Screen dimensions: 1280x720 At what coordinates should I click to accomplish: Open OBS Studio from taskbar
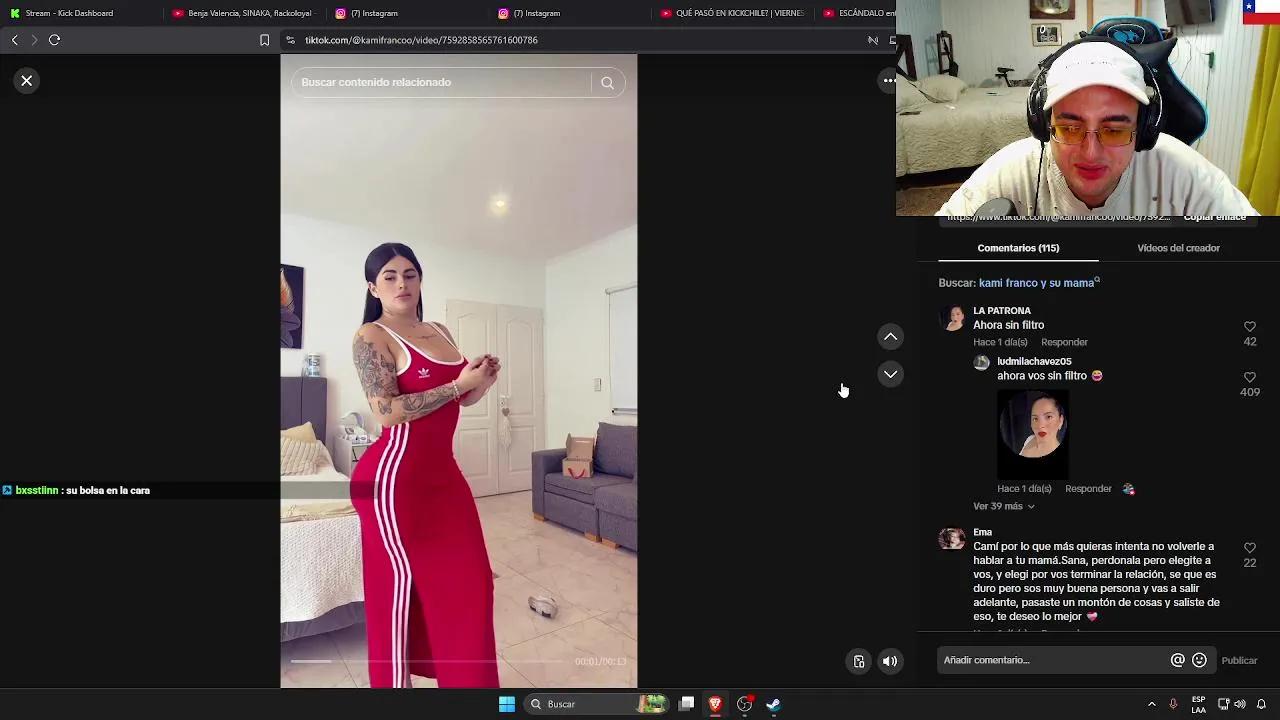coord(744,704)
